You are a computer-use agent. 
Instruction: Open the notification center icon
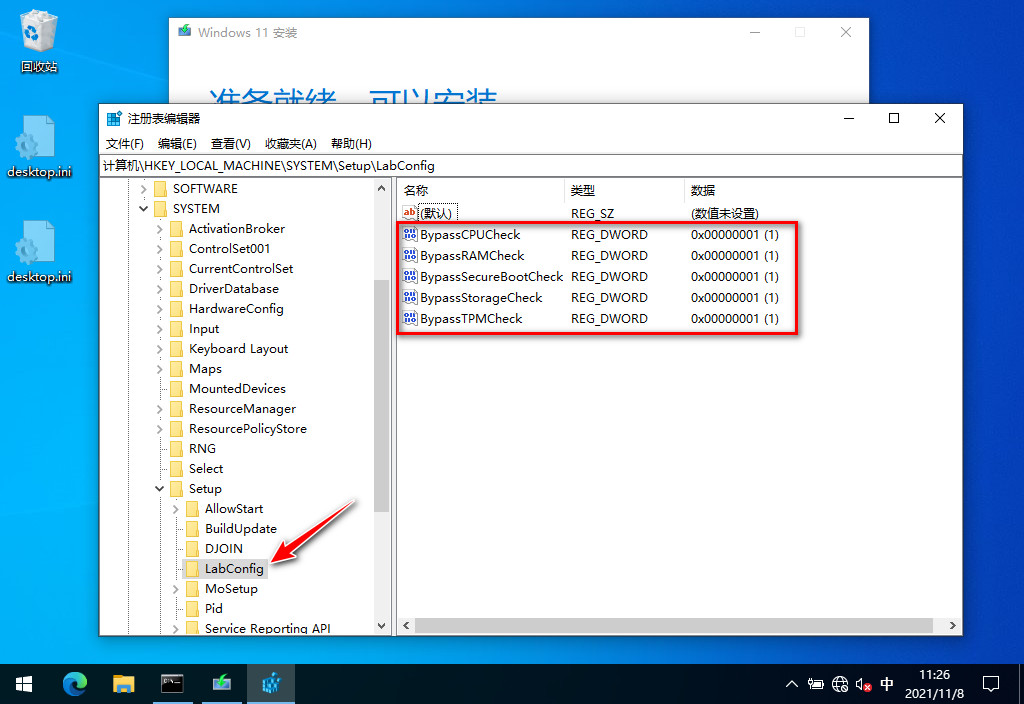tap(991, 684)
